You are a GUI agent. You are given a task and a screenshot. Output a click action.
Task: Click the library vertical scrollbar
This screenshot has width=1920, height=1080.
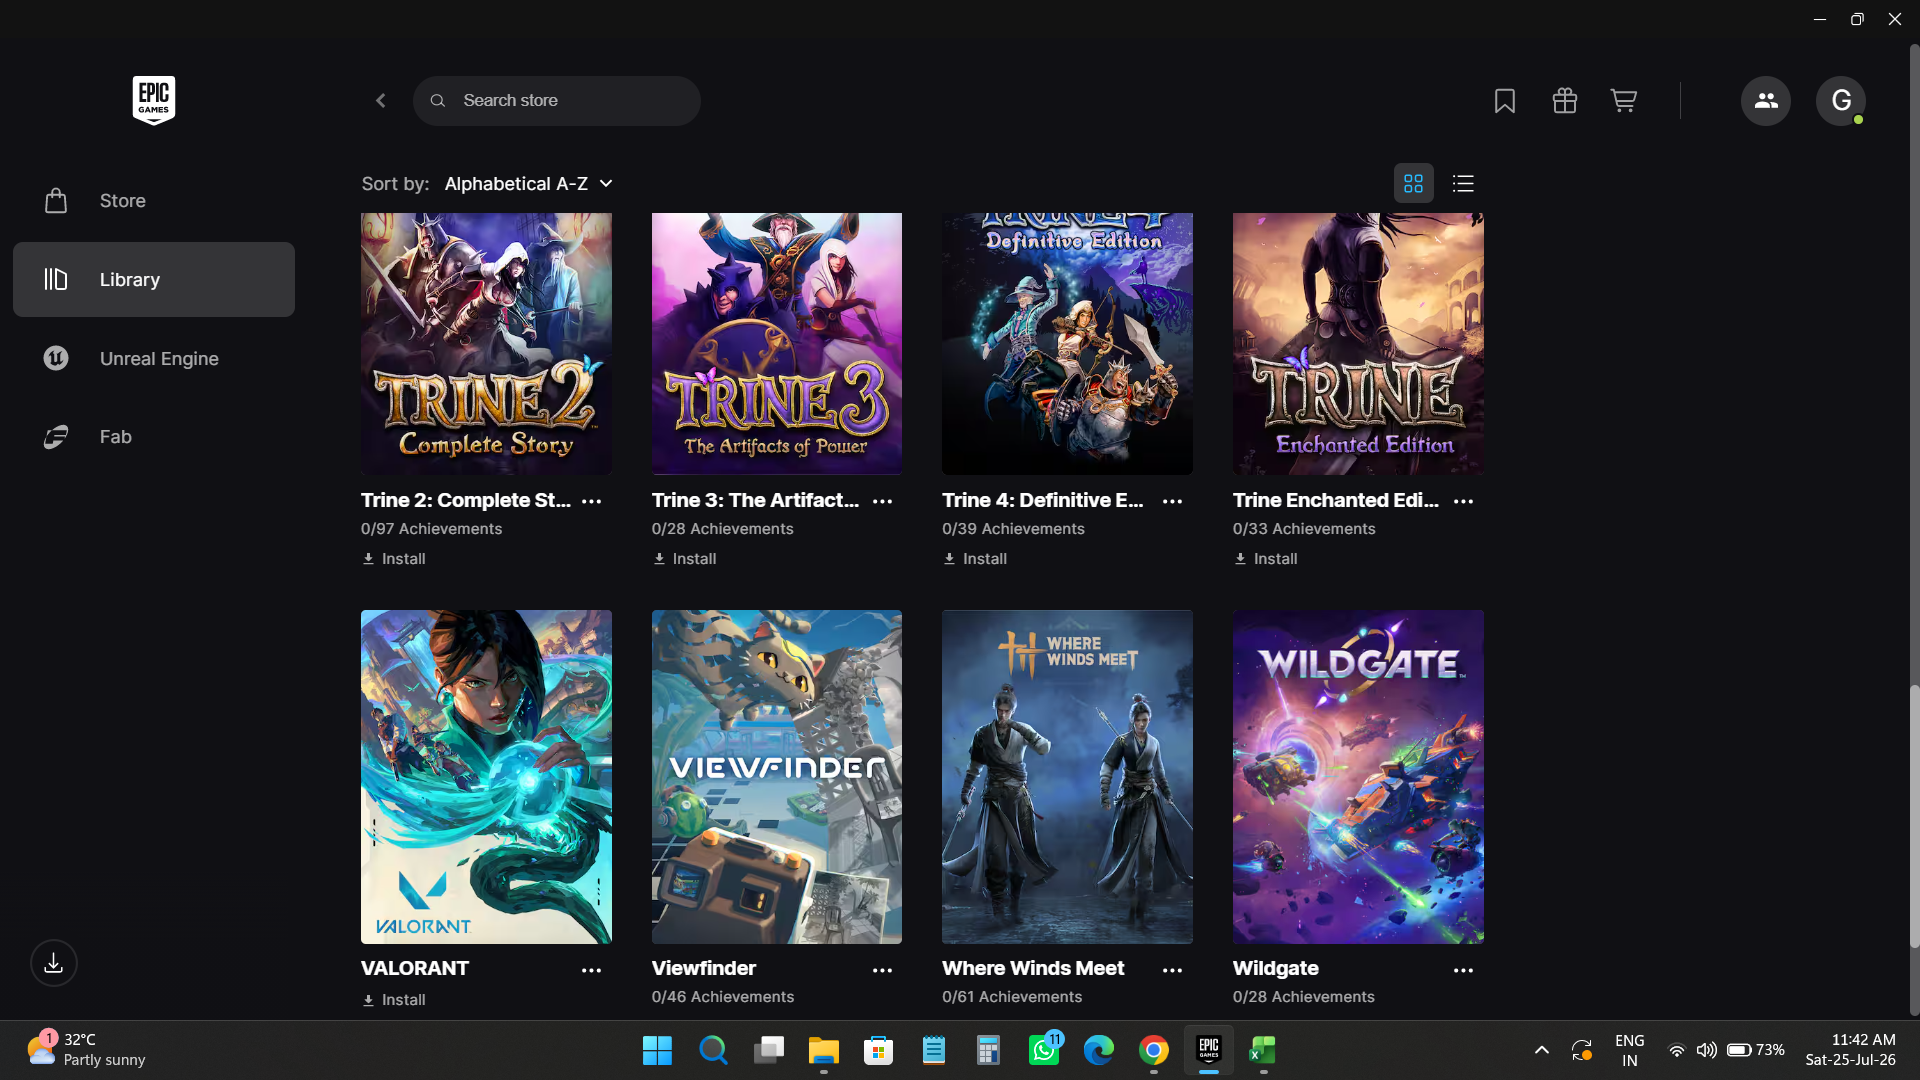(x=1914, y=816)
